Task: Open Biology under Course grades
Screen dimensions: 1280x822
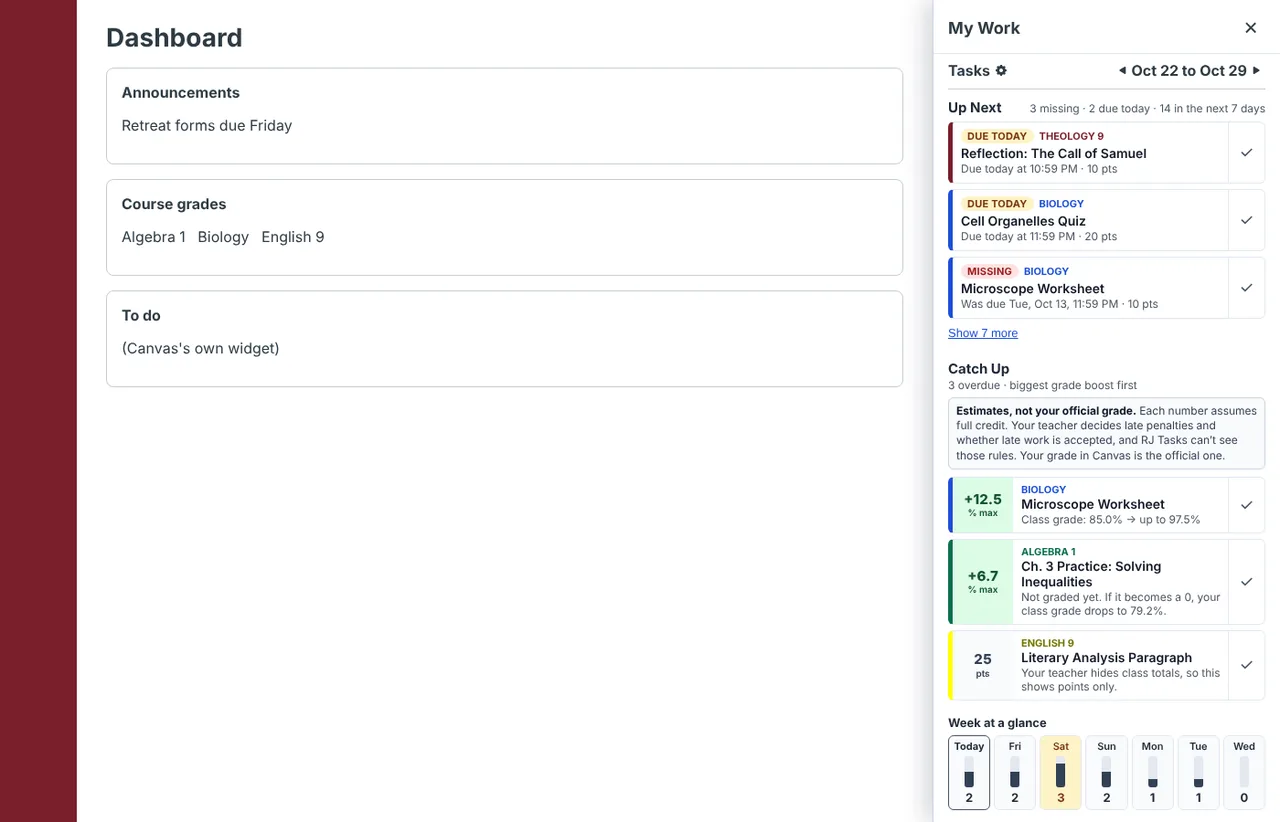Action: (x=223, y=237)
